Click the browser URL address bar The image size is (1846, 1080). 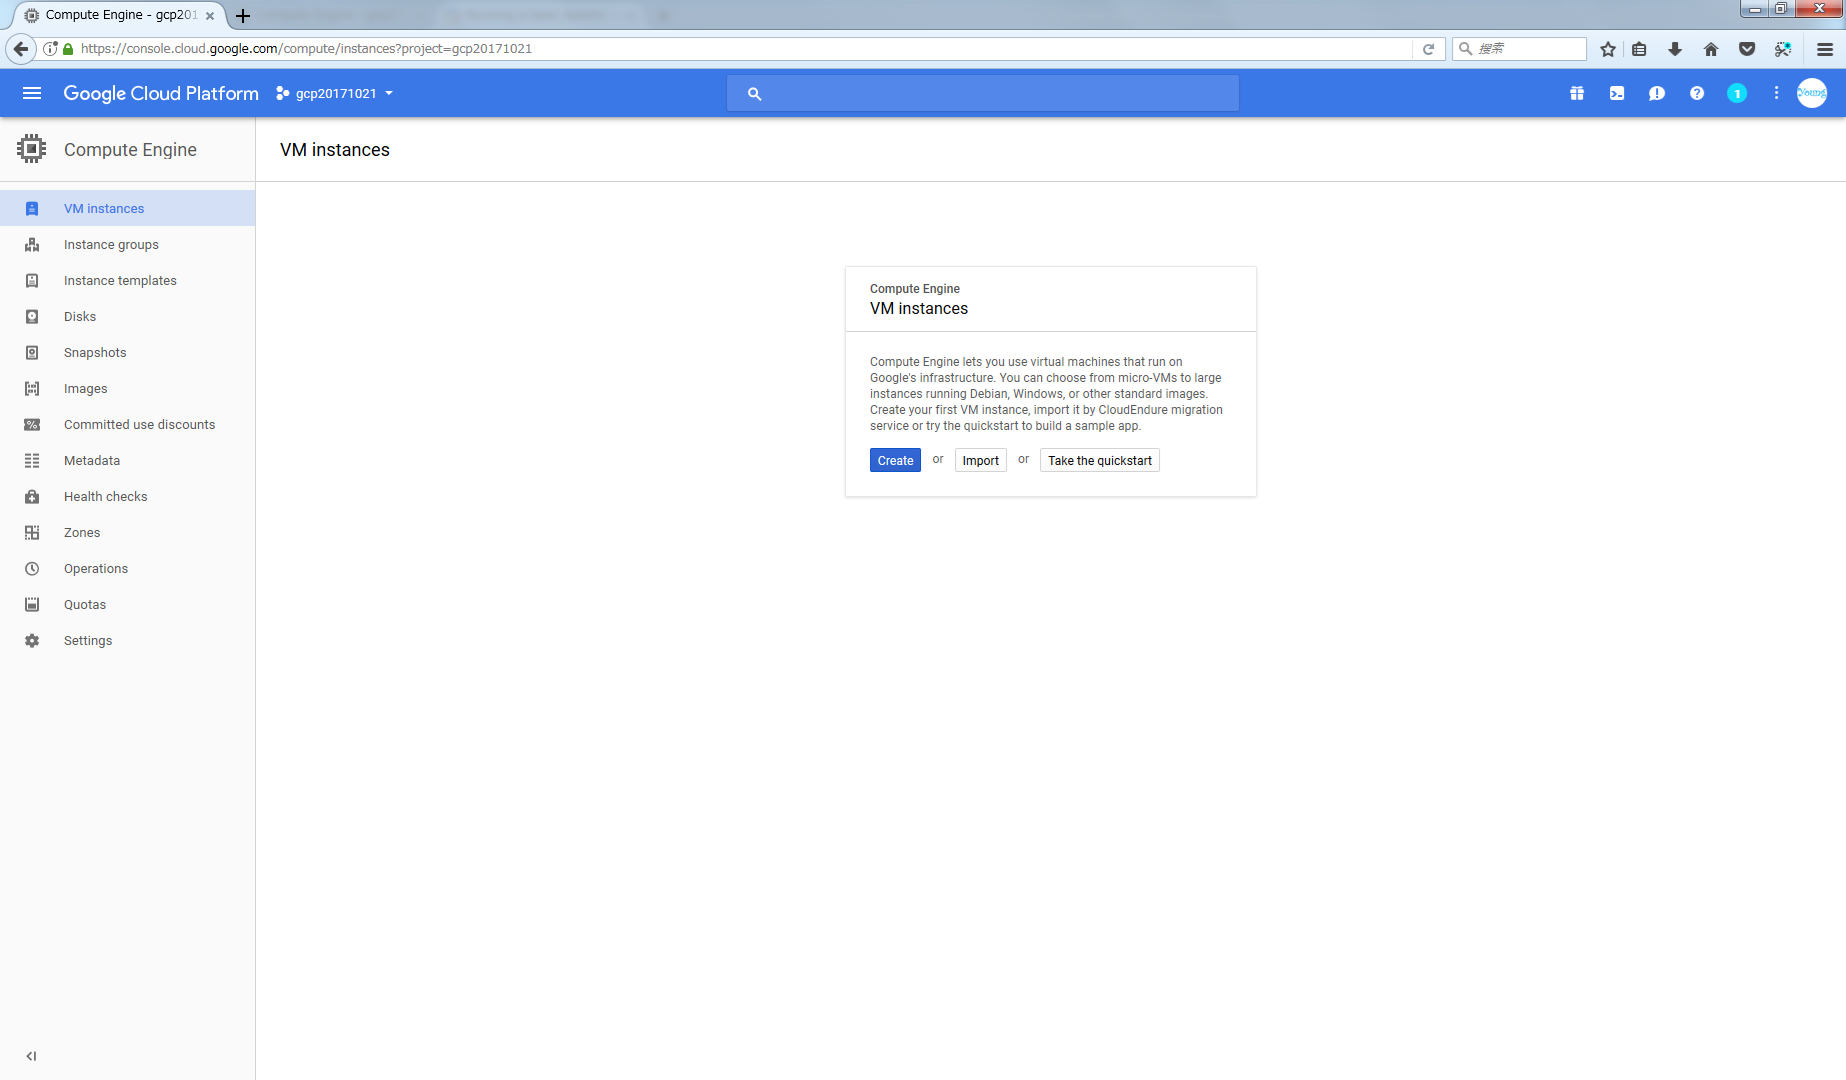(x=740, y=48)
